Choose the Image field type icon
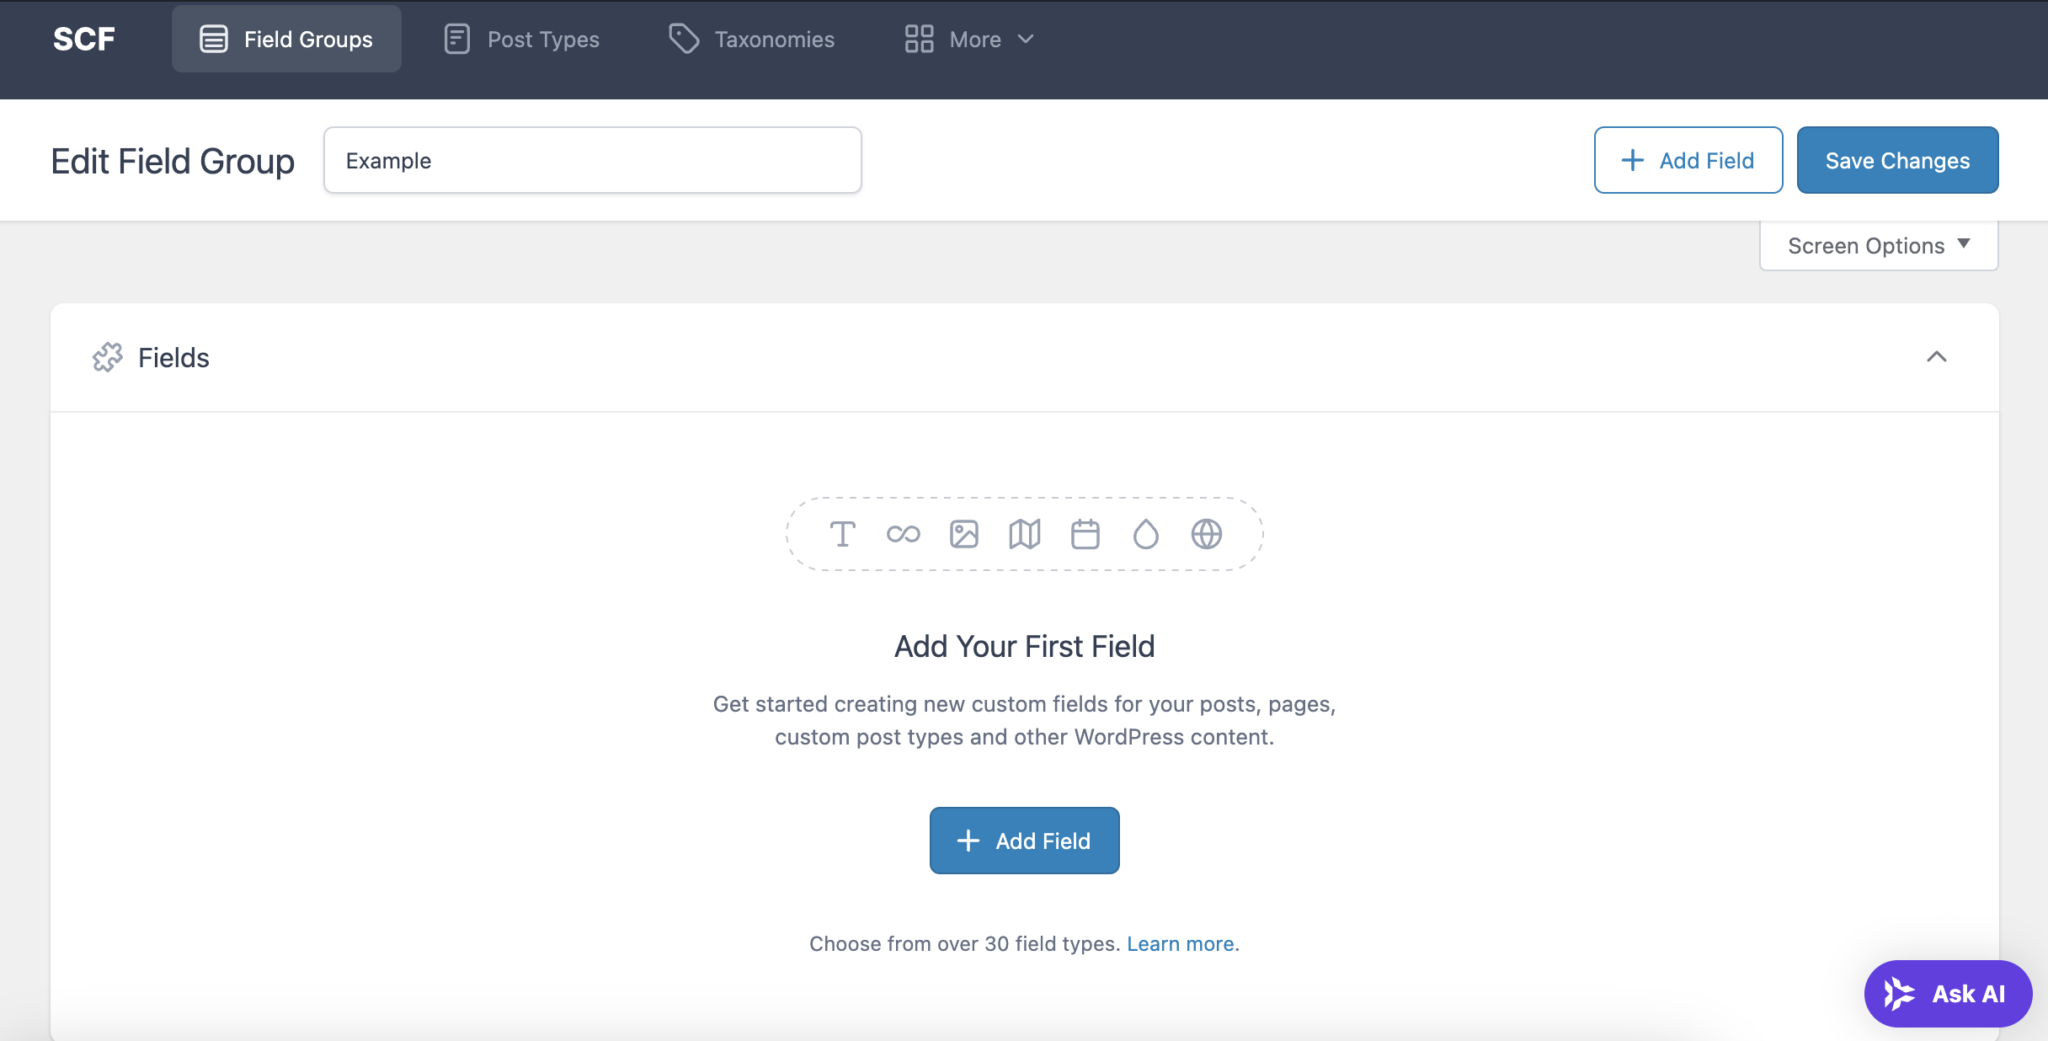The width and height of the screenshot is (2048, 1041). click(963, 534)
